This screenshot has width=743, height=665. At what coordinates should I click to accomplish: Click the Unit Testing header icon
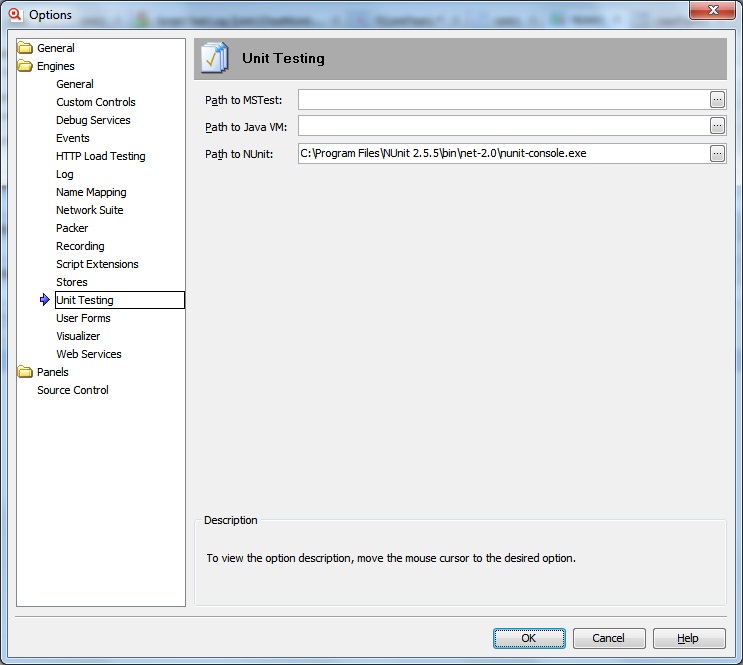(214, 58)
